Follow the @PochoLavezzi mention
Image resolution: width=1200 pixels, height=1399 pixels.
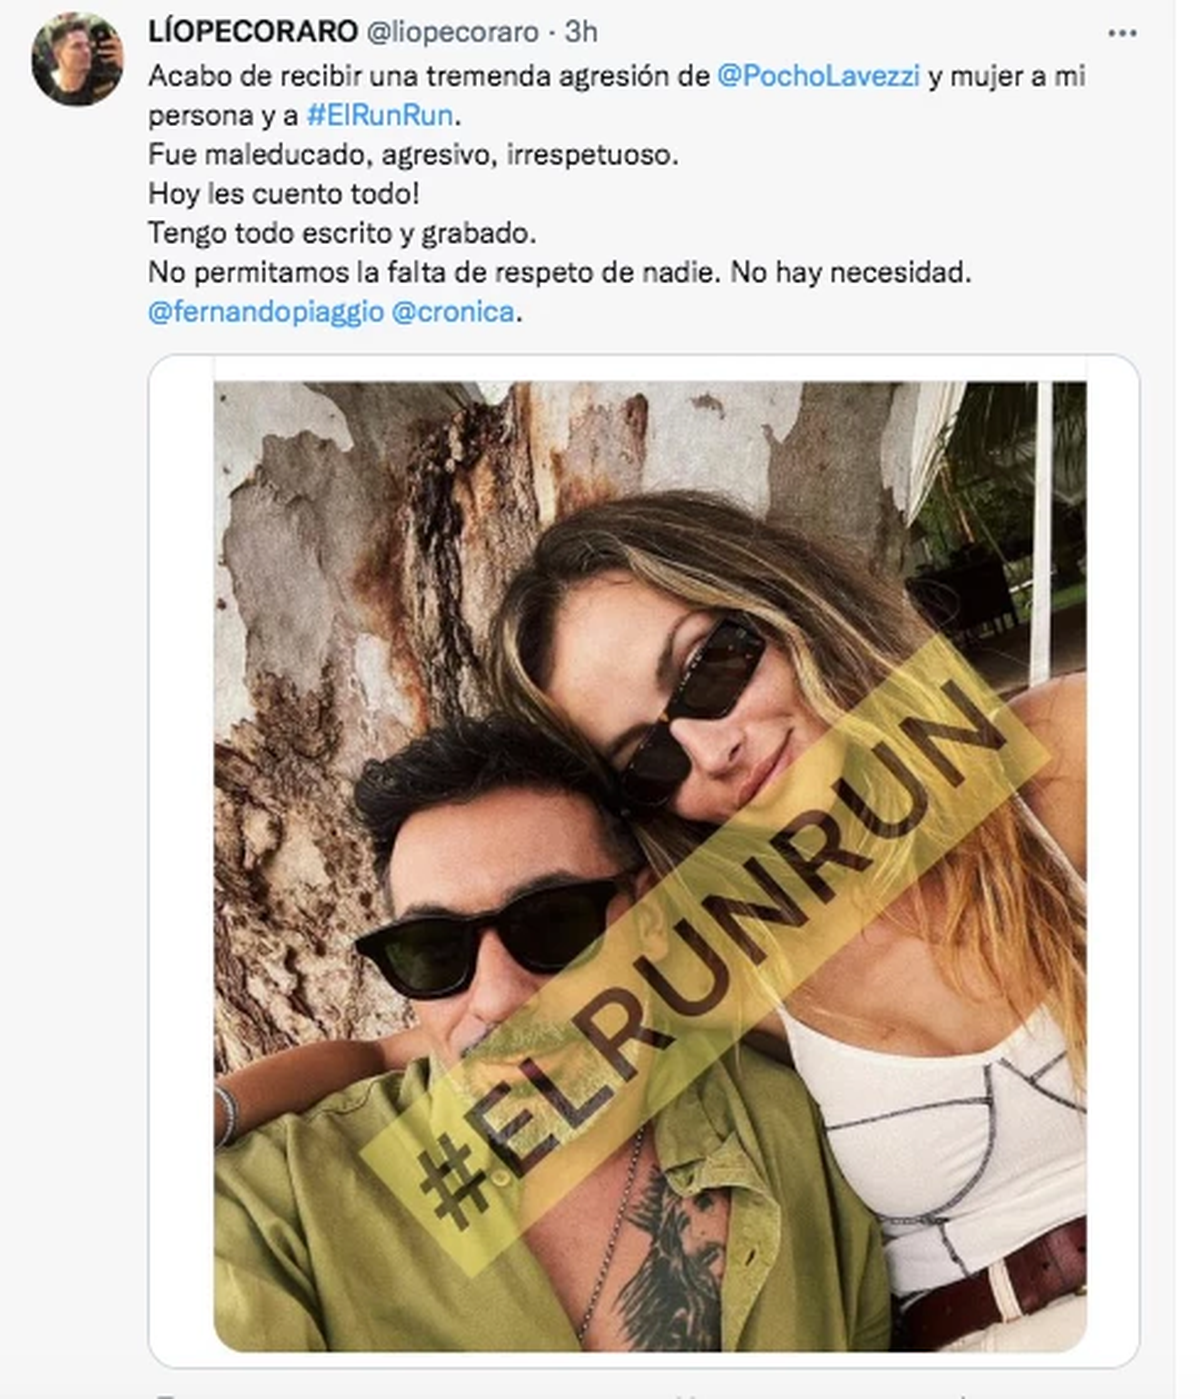818,76
